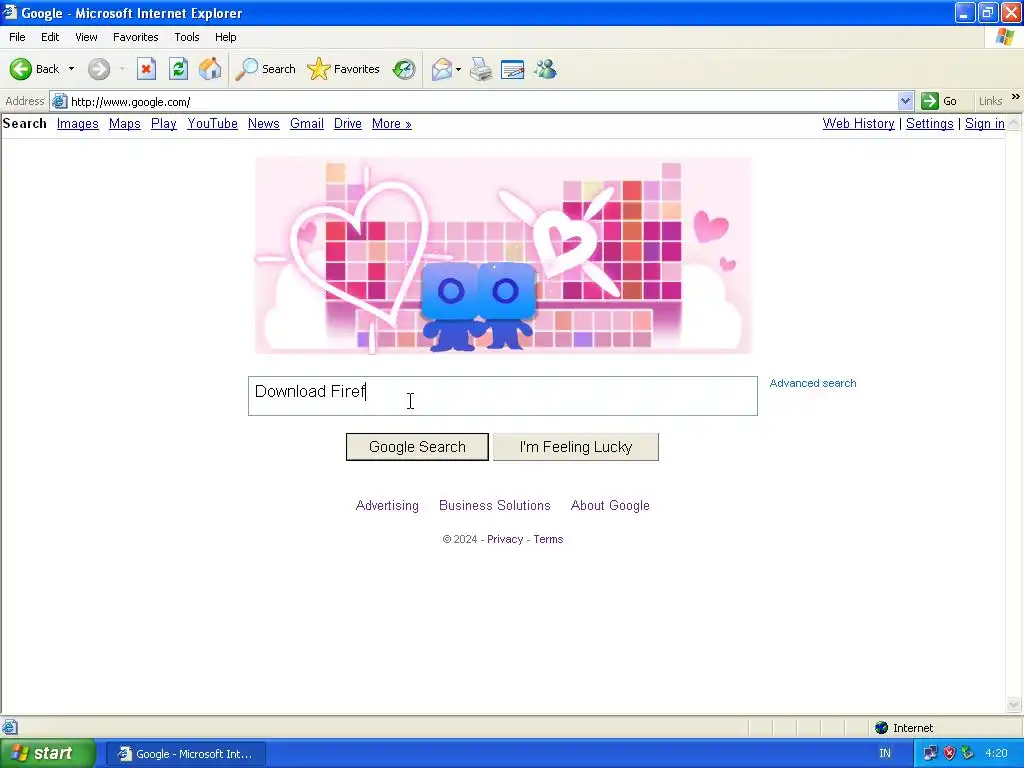Open the History clock icon

pos(404,69)
